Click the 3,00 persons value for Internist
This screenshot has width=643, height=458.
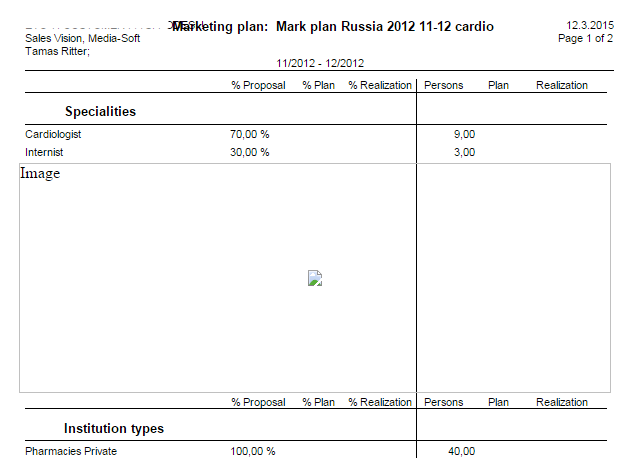point(464,152)
